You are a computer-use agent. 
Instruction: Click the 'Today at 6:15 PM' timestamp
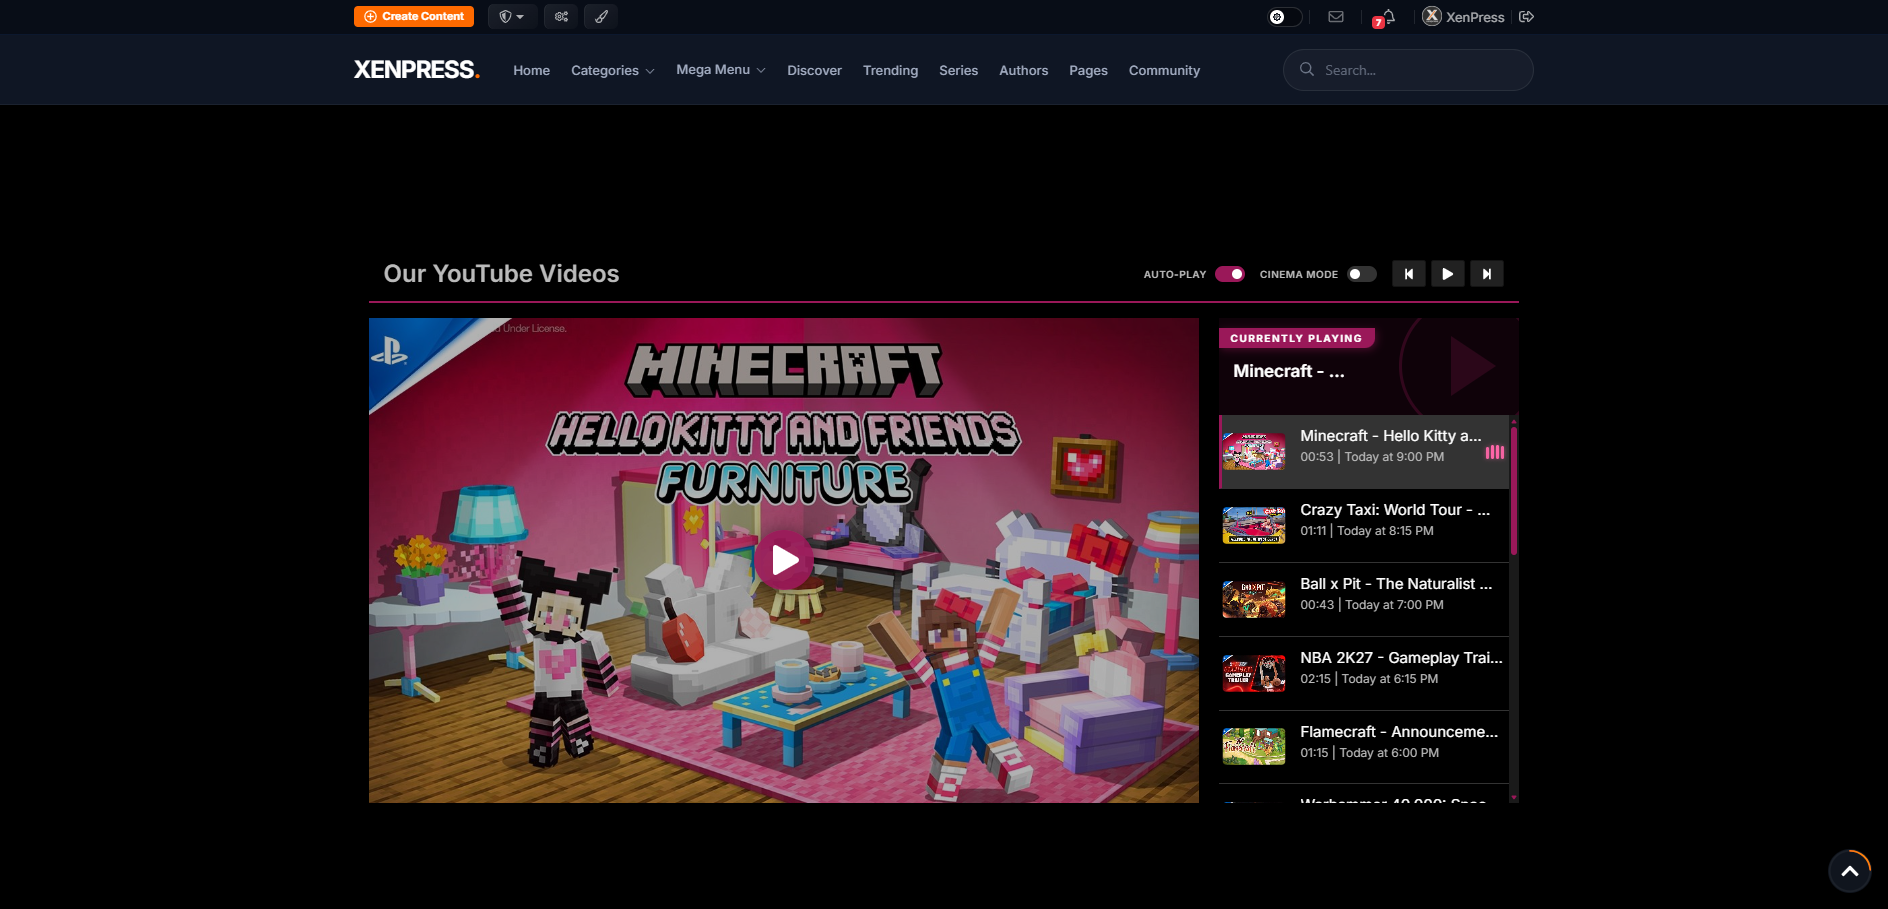(x=1390, y=679)
